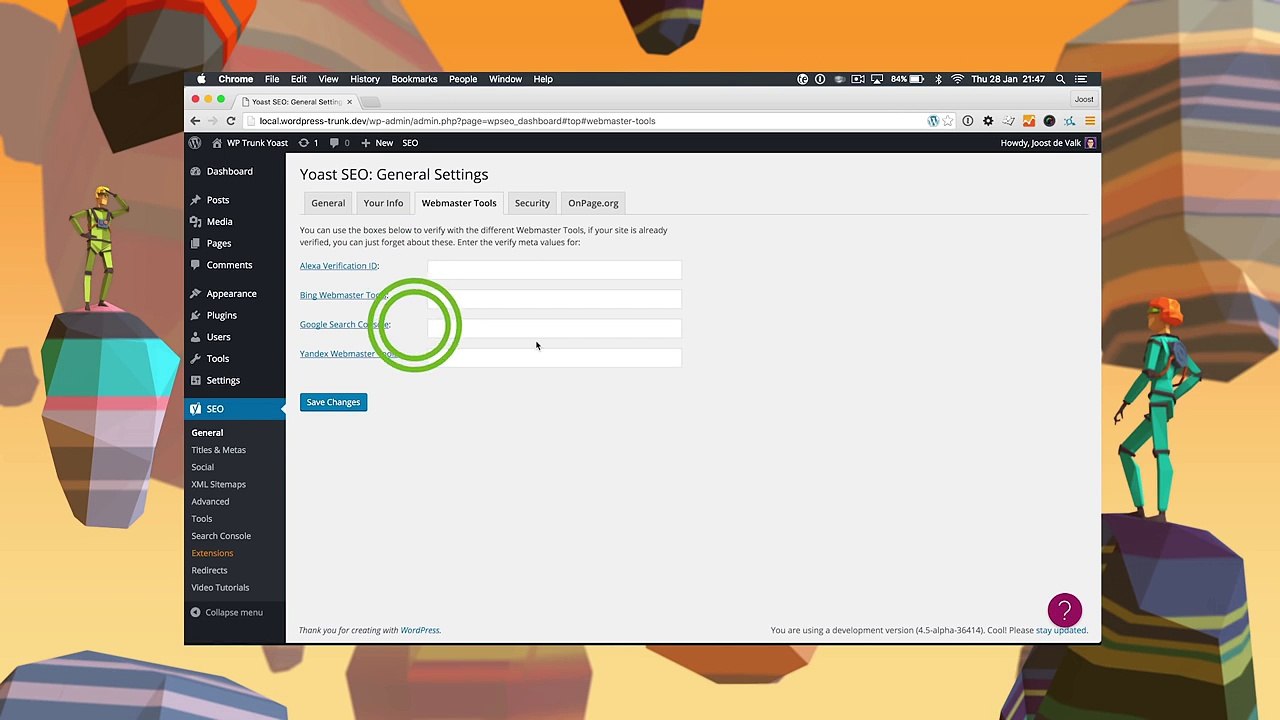
Task: Click the stay updated link
Action: (1060, 630)
